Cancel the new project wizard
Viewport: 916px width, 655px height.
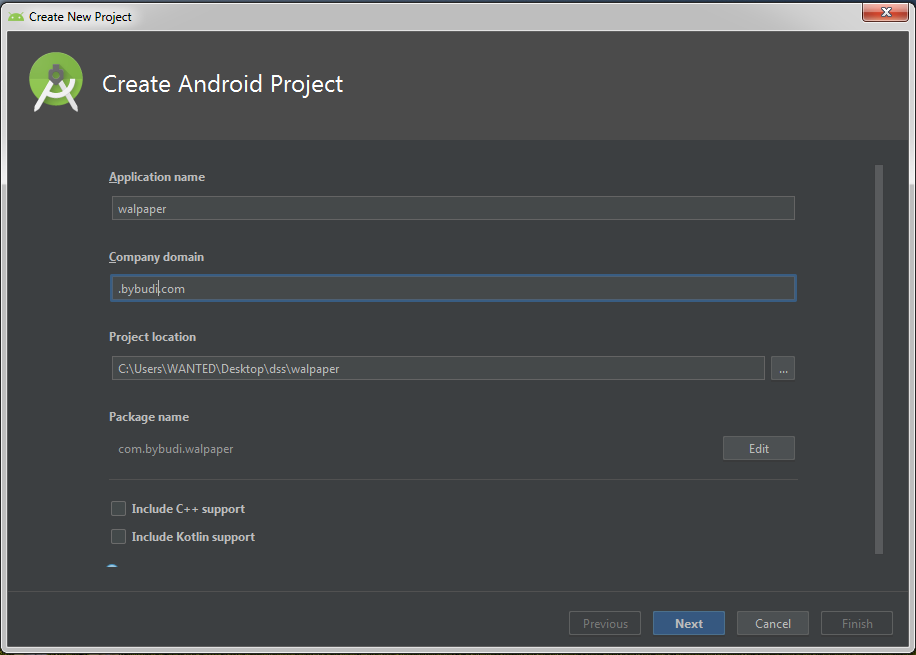tap(773, 623)
